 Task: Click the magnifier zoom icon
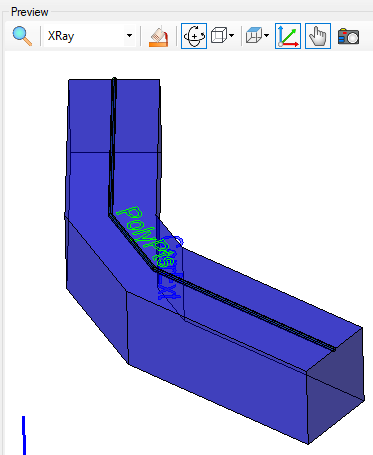22,36
